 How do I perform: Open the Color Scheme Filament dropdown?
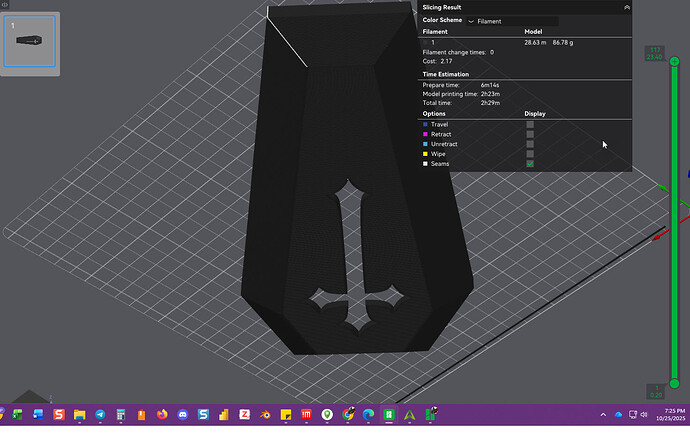tap(512, 21)
